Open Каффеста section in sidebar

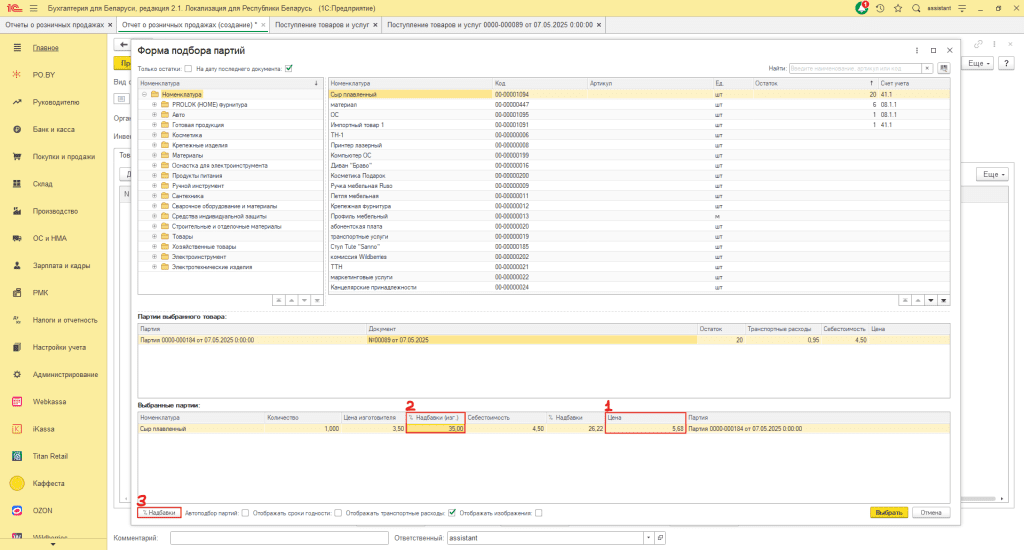tap(48, 483)
